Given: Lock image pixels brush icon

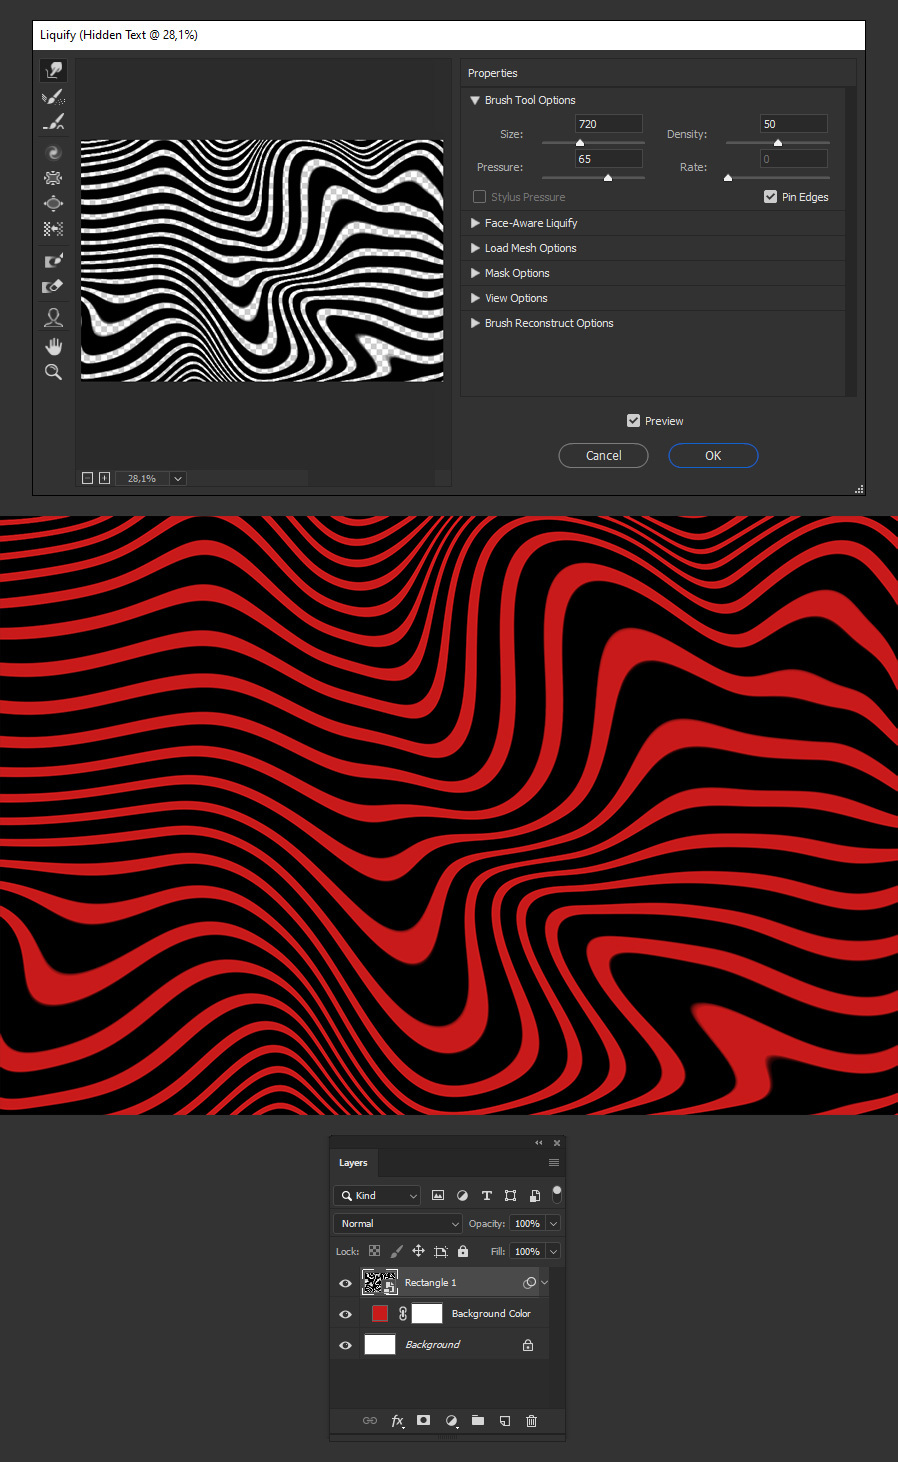Looking at the screenshot, I should [396, 1251].
